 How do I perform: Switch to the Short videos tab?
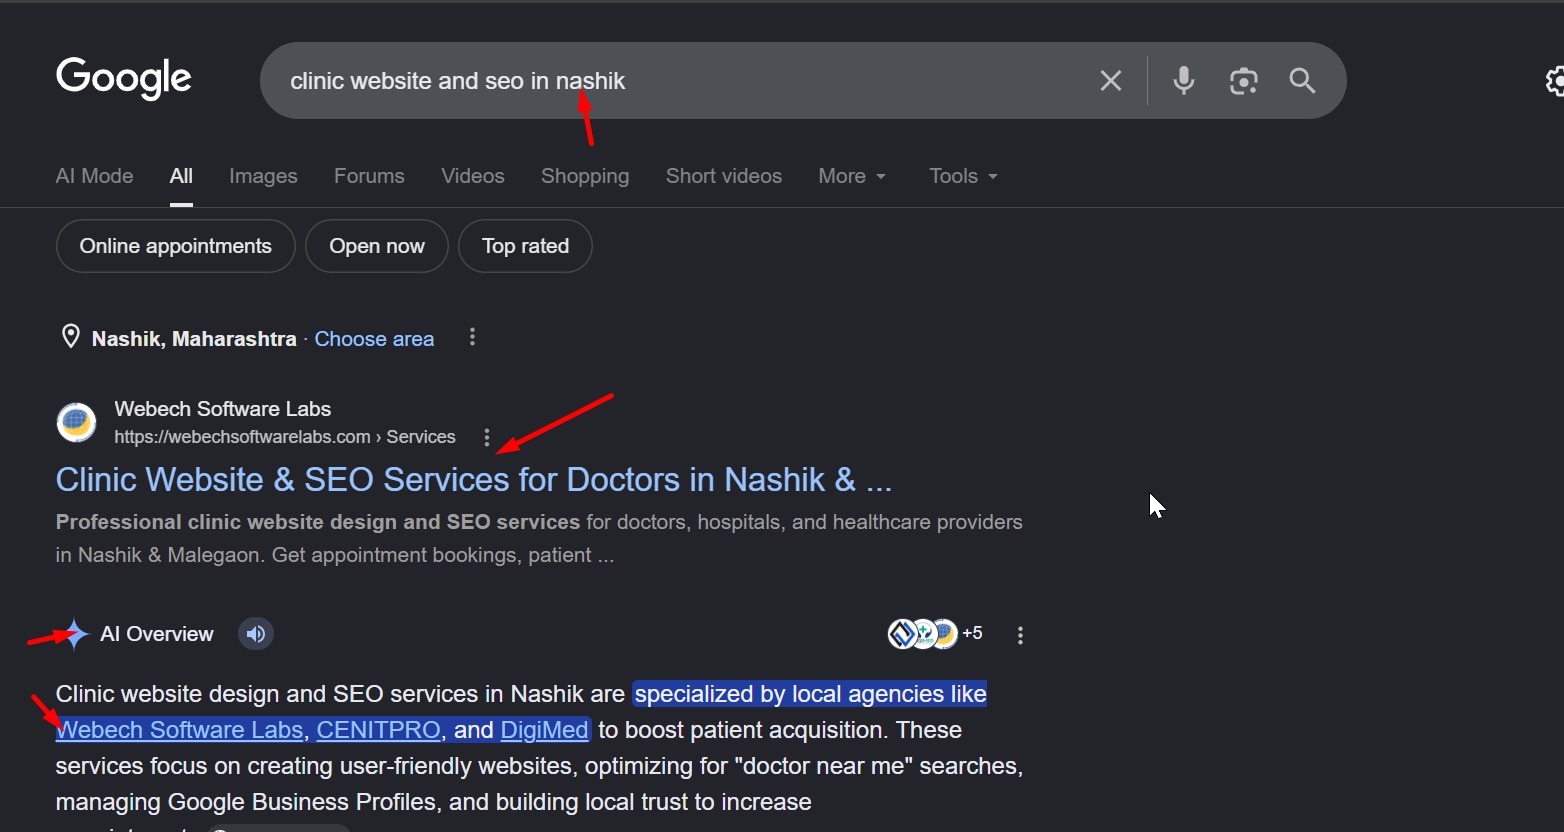pyautogui.click(x=724, y=176)
